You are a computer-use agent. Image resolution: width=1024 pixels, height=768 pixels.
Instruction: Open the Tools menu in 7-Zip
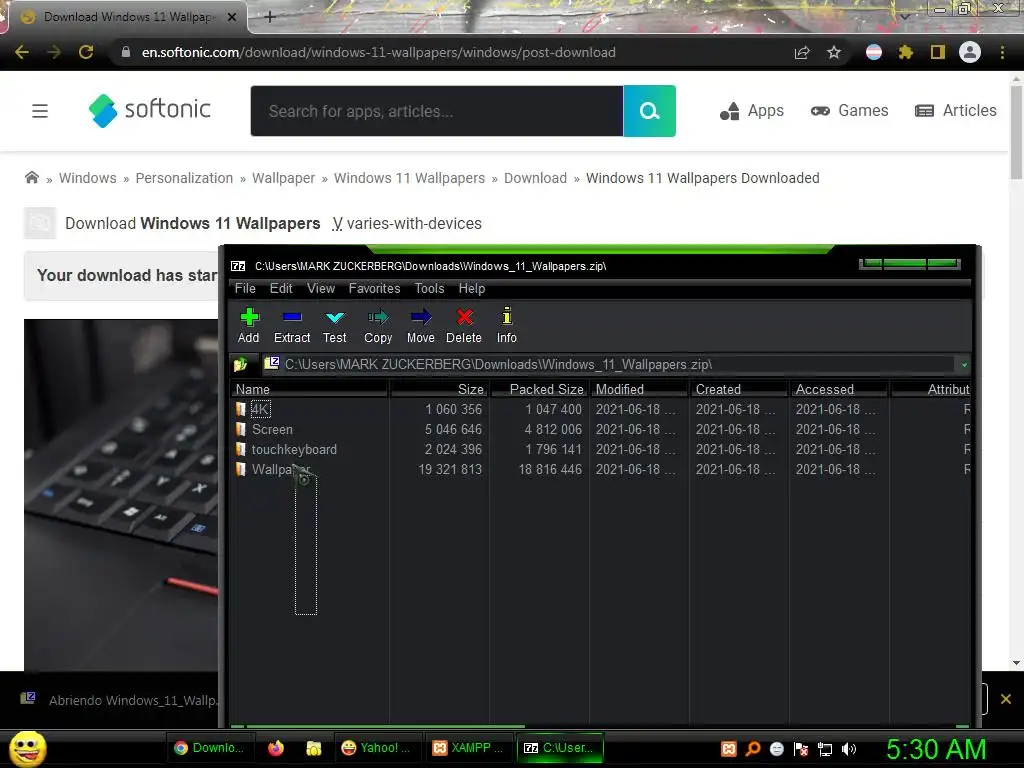(x=429, y=289)
